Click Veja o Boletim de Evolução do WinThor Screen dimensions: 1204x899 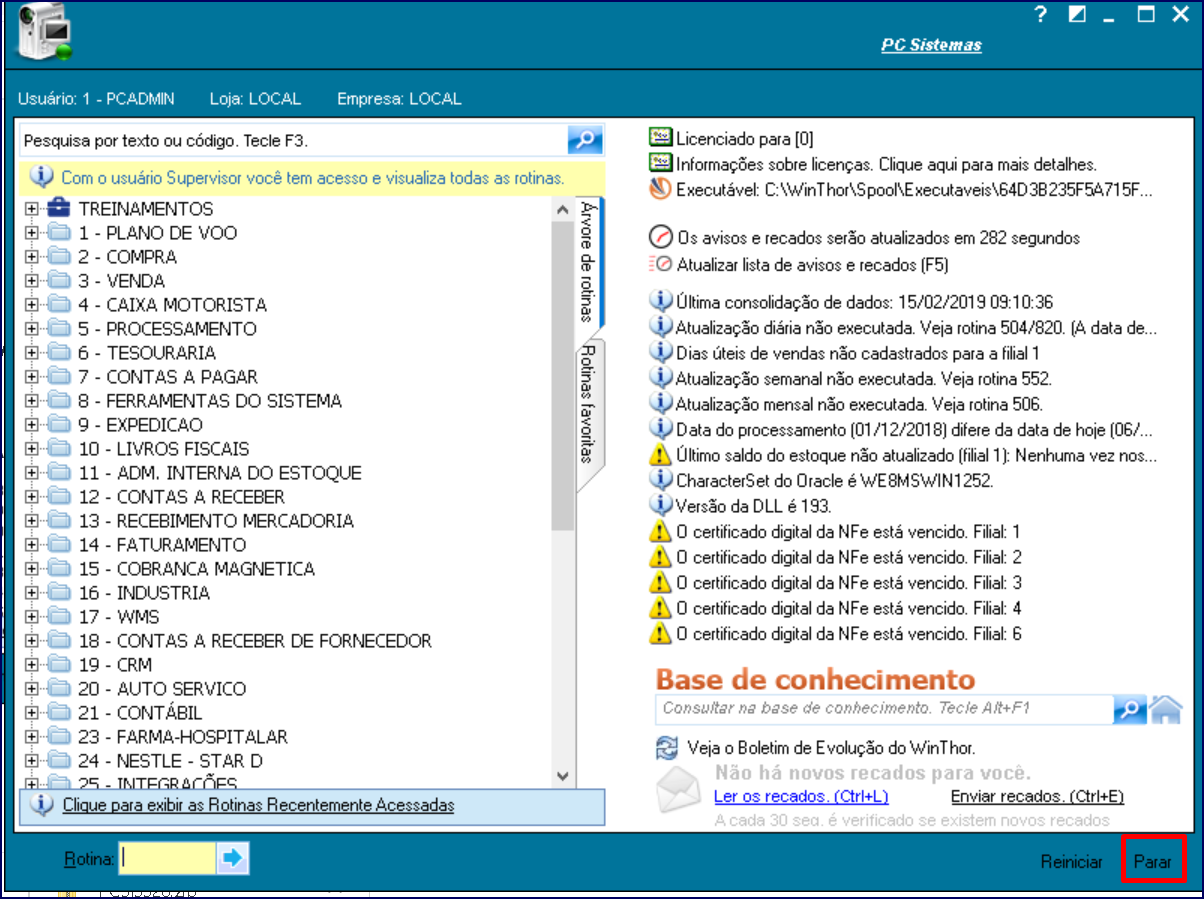point(831,747)
